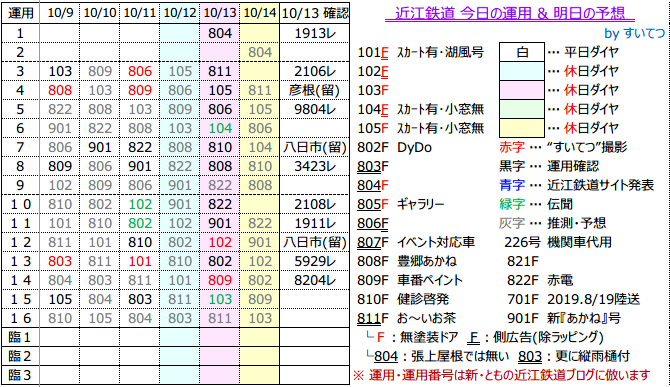Click the 10/11 column header
Image resolution: width=670 pixels, height=387 pixels.
coord(140,13)
